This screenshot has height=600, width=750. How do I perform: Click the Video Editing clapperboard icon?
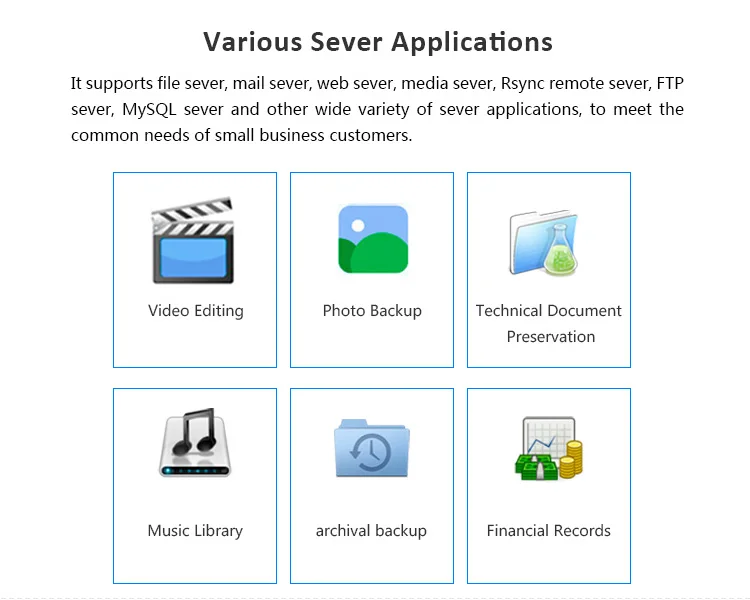tap(193, 240)
